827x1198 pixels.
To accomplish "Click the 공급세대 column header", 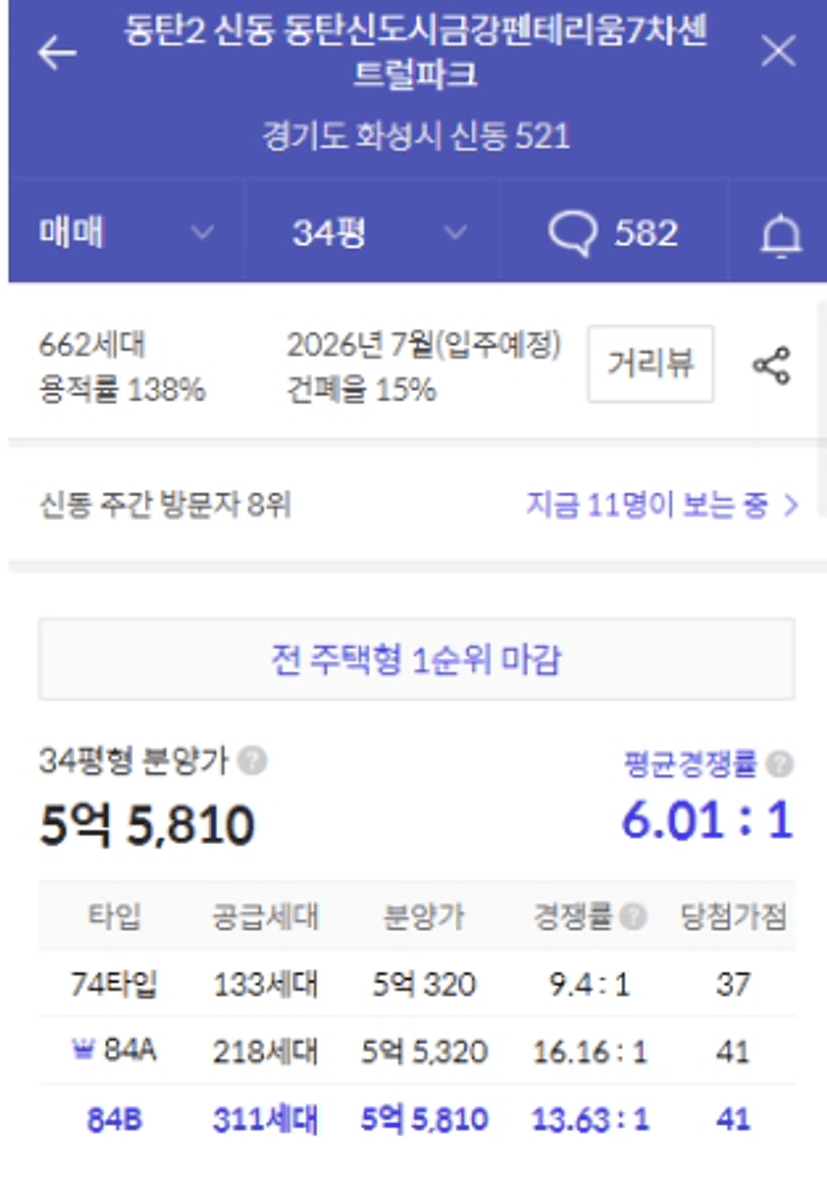I will [265, 916].
